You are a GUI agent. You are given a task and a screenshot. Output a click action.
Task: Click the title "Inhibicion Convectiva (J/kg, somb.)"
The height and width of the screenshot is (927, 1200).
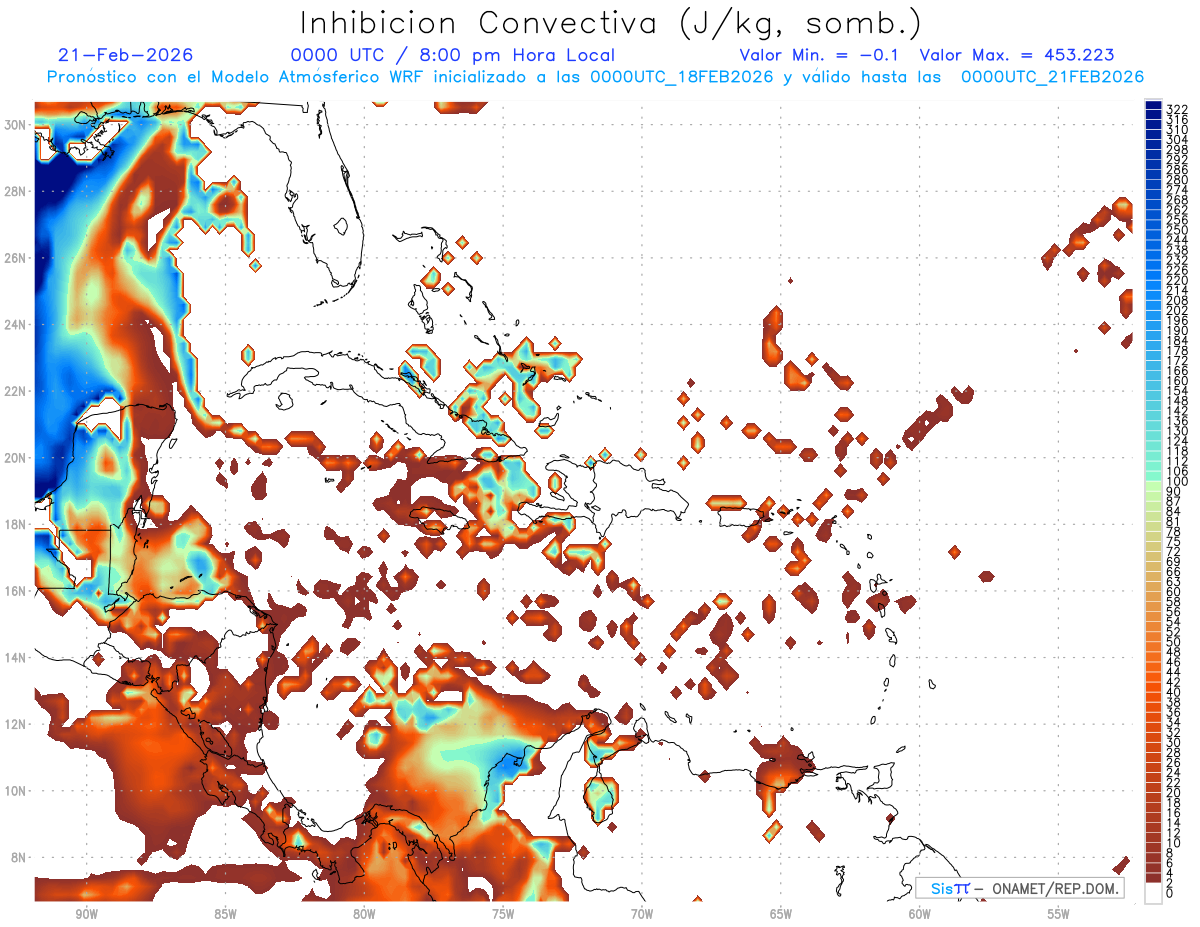coord(610,24)
